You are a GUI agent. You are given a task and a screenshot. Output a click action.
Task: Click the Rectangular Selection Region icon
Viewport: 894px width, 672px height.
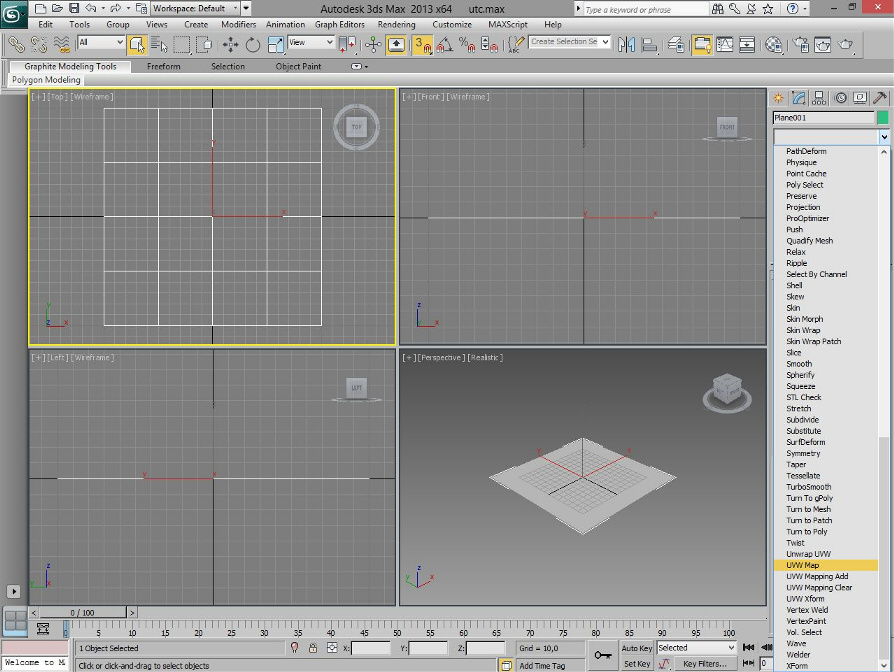(x=182, y=44)
